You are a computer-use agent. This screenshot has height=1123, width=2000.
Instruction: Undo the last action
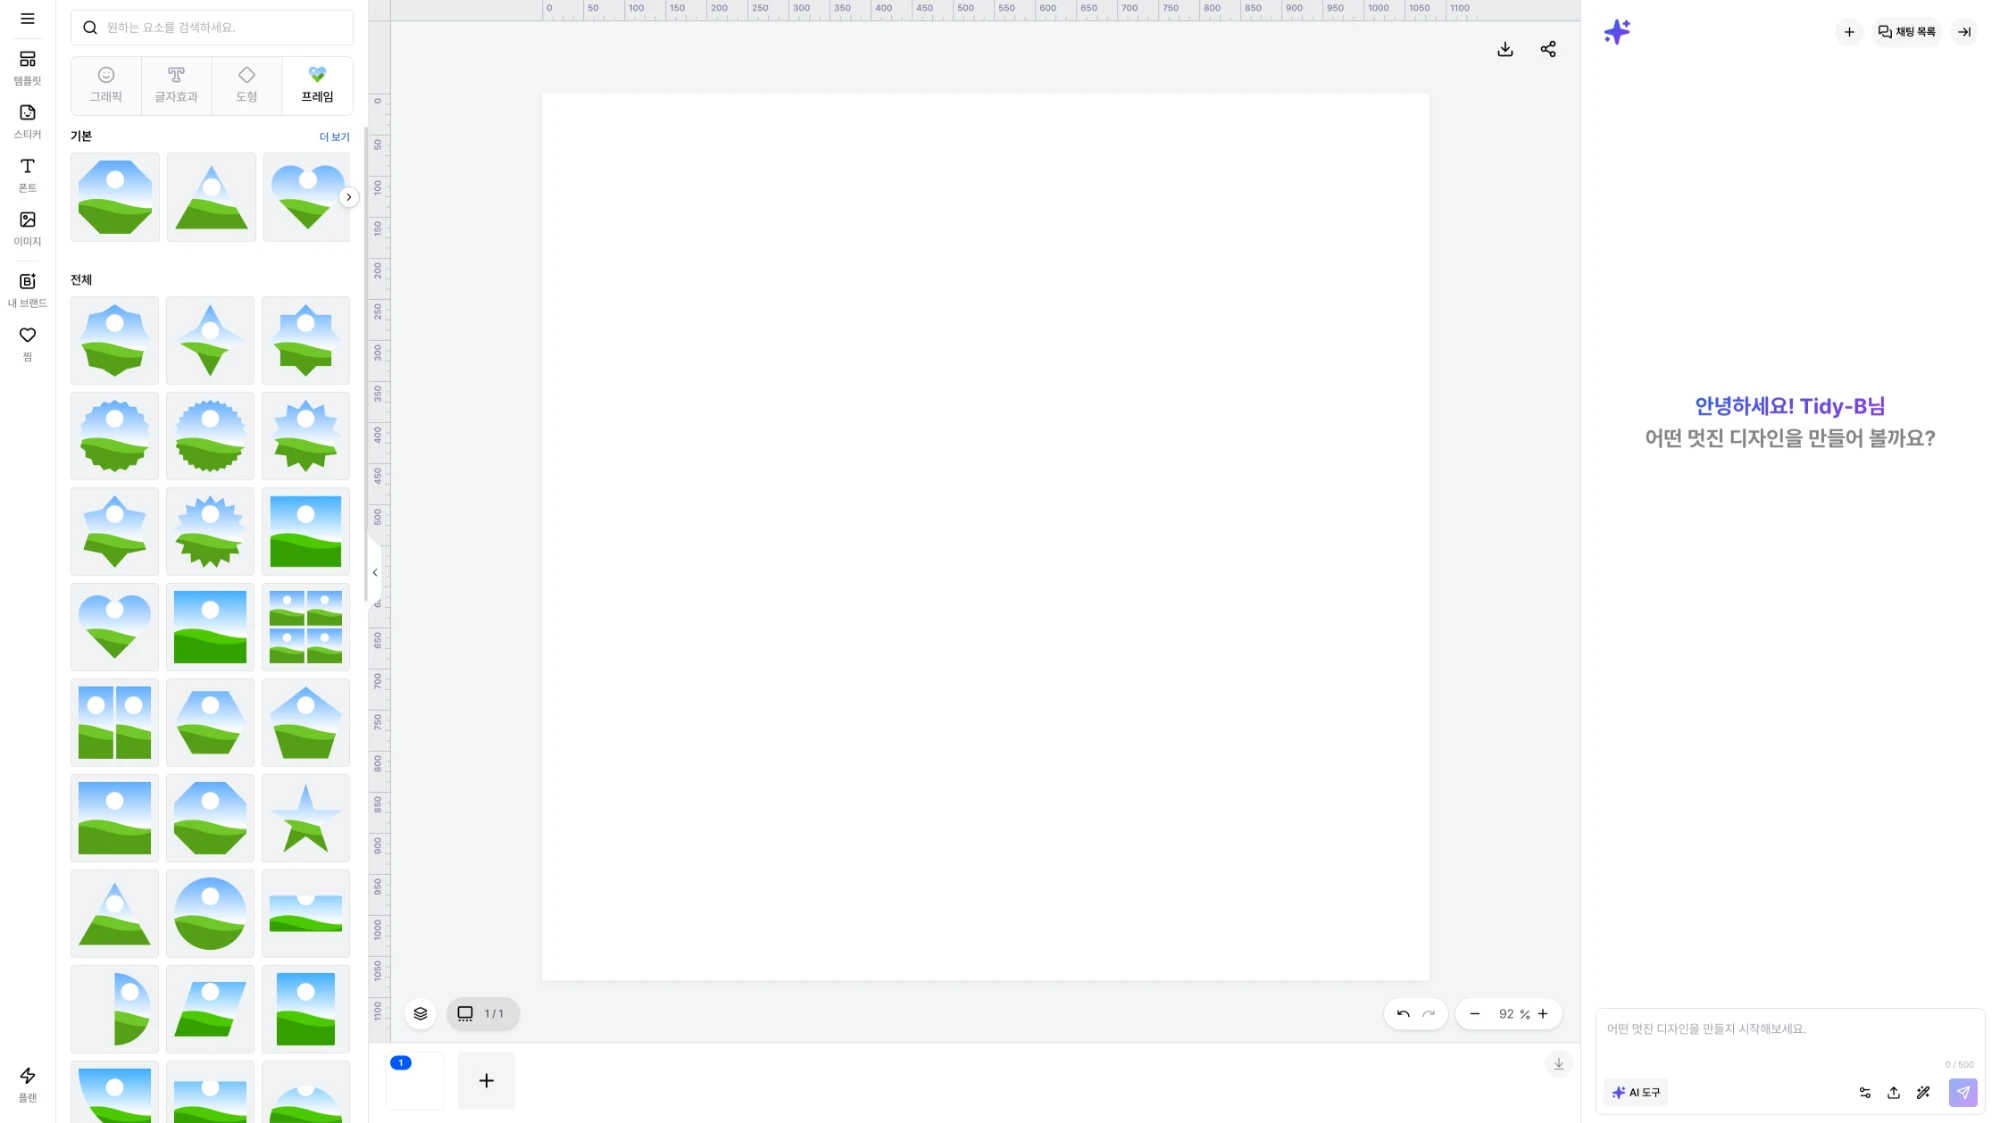[x=1403, y=1014]
